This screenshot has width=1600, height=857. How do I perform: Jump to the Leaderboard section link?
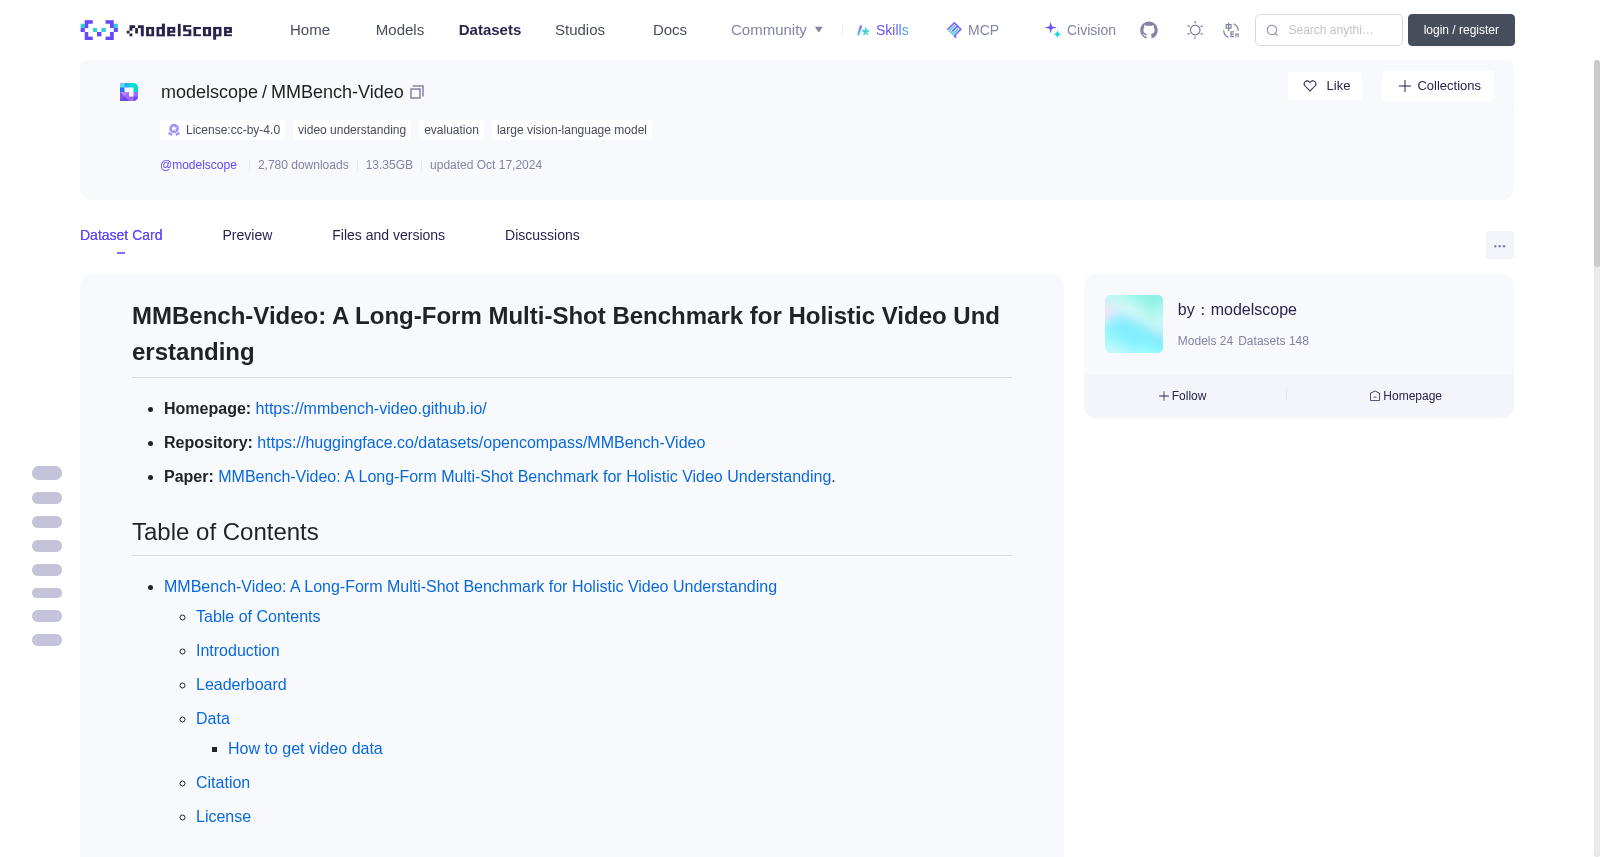(x=241, y=684)
